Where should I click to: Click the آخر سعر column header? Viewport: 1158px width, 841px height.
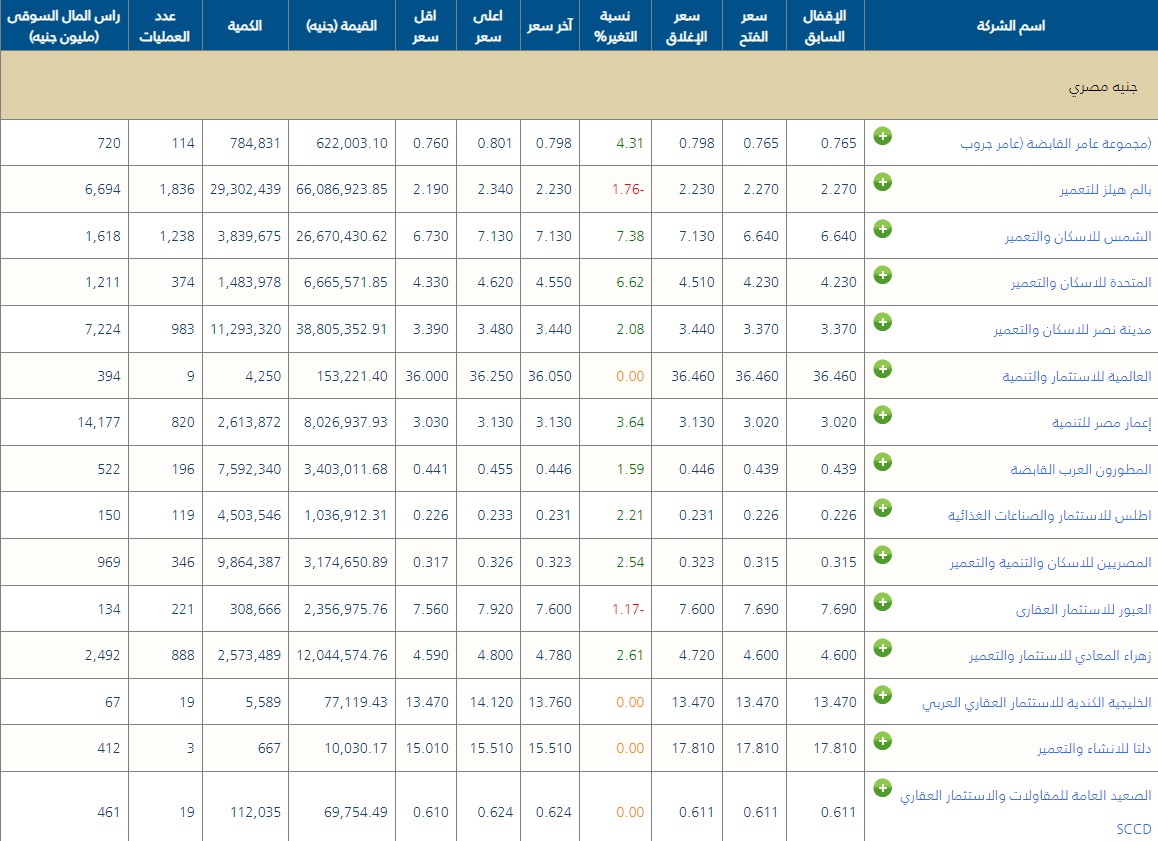pyautogui.click(x=549, y=26)
